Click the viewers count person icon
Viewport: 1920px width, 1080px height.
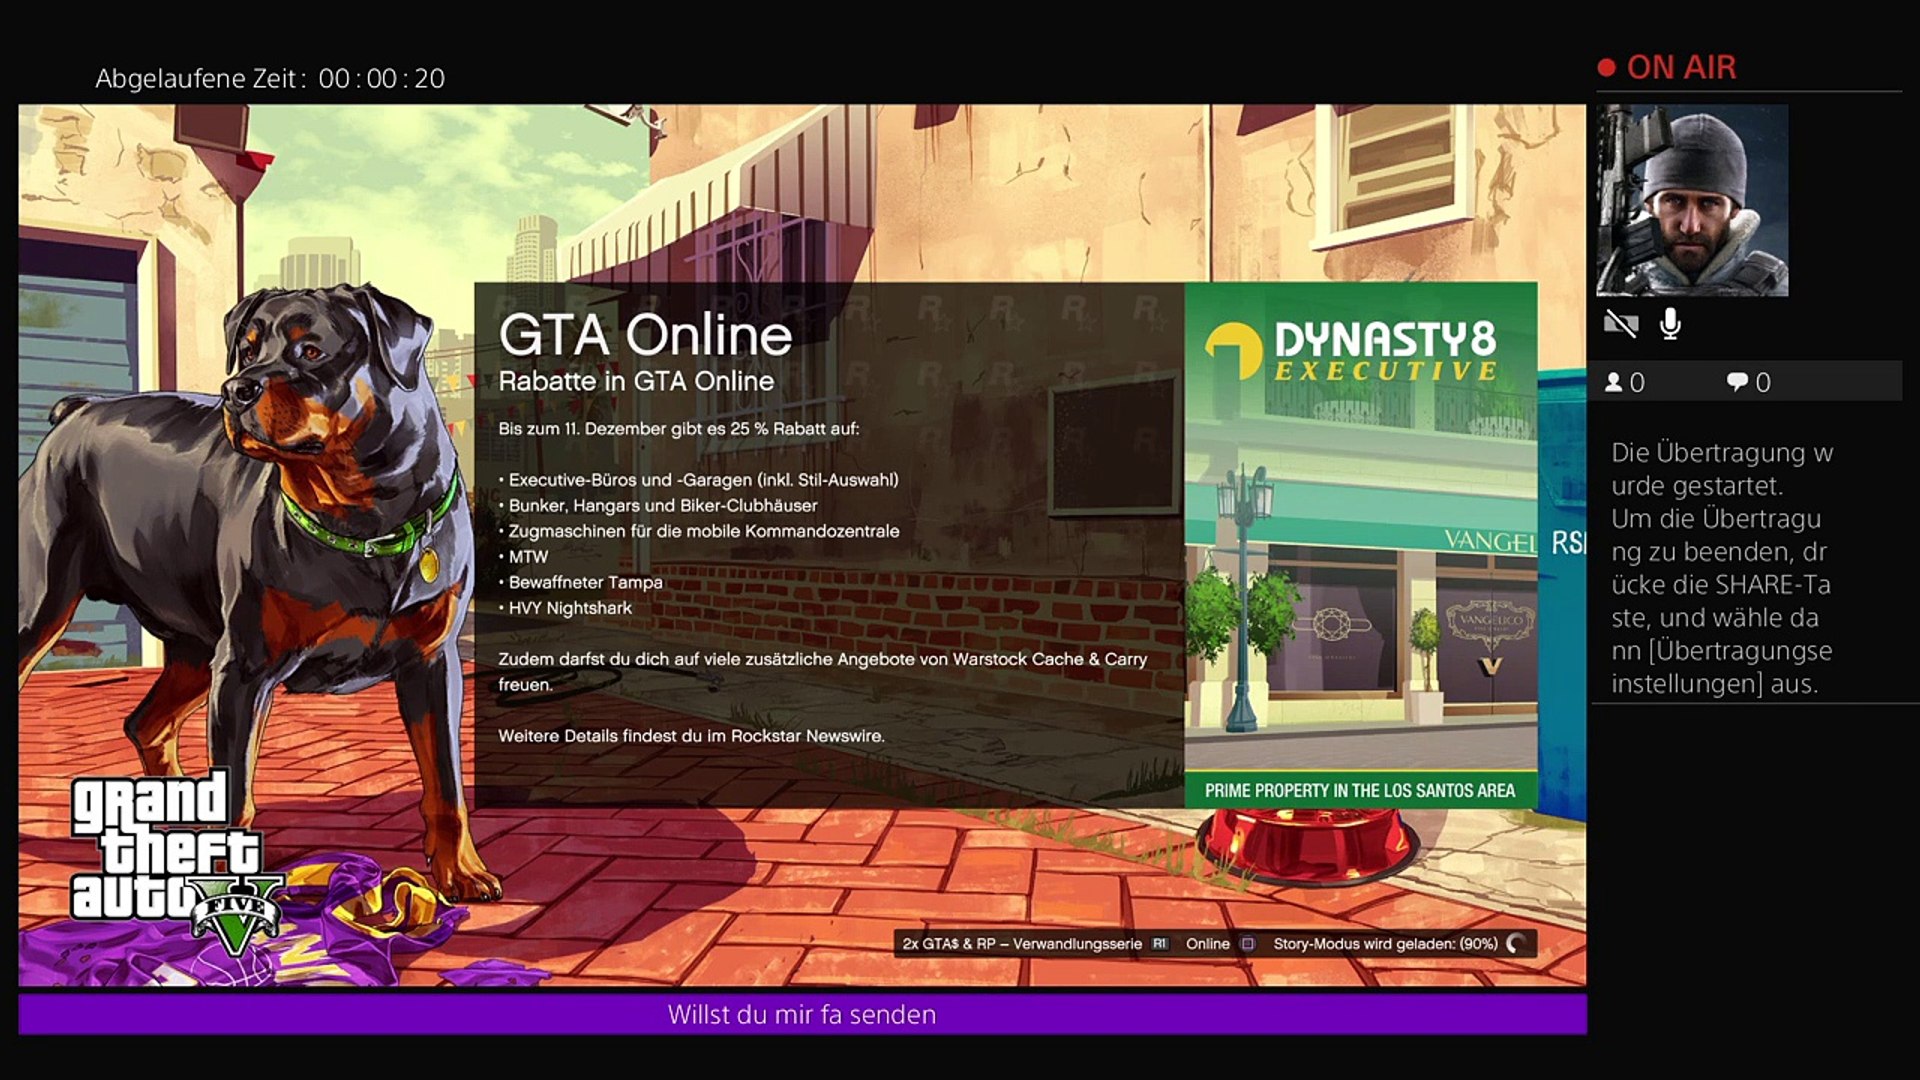point(1613,382)
